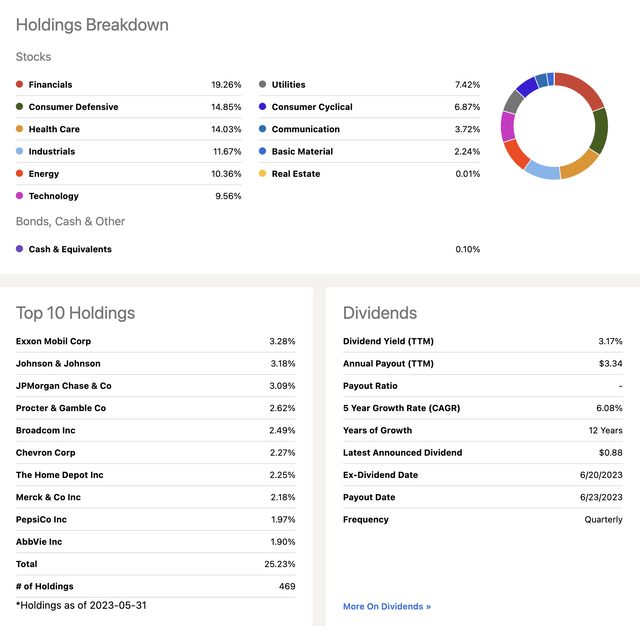Screen dimensions: 640x626
Task: Click the light blue Industrials legend dot
Action: 19,151
